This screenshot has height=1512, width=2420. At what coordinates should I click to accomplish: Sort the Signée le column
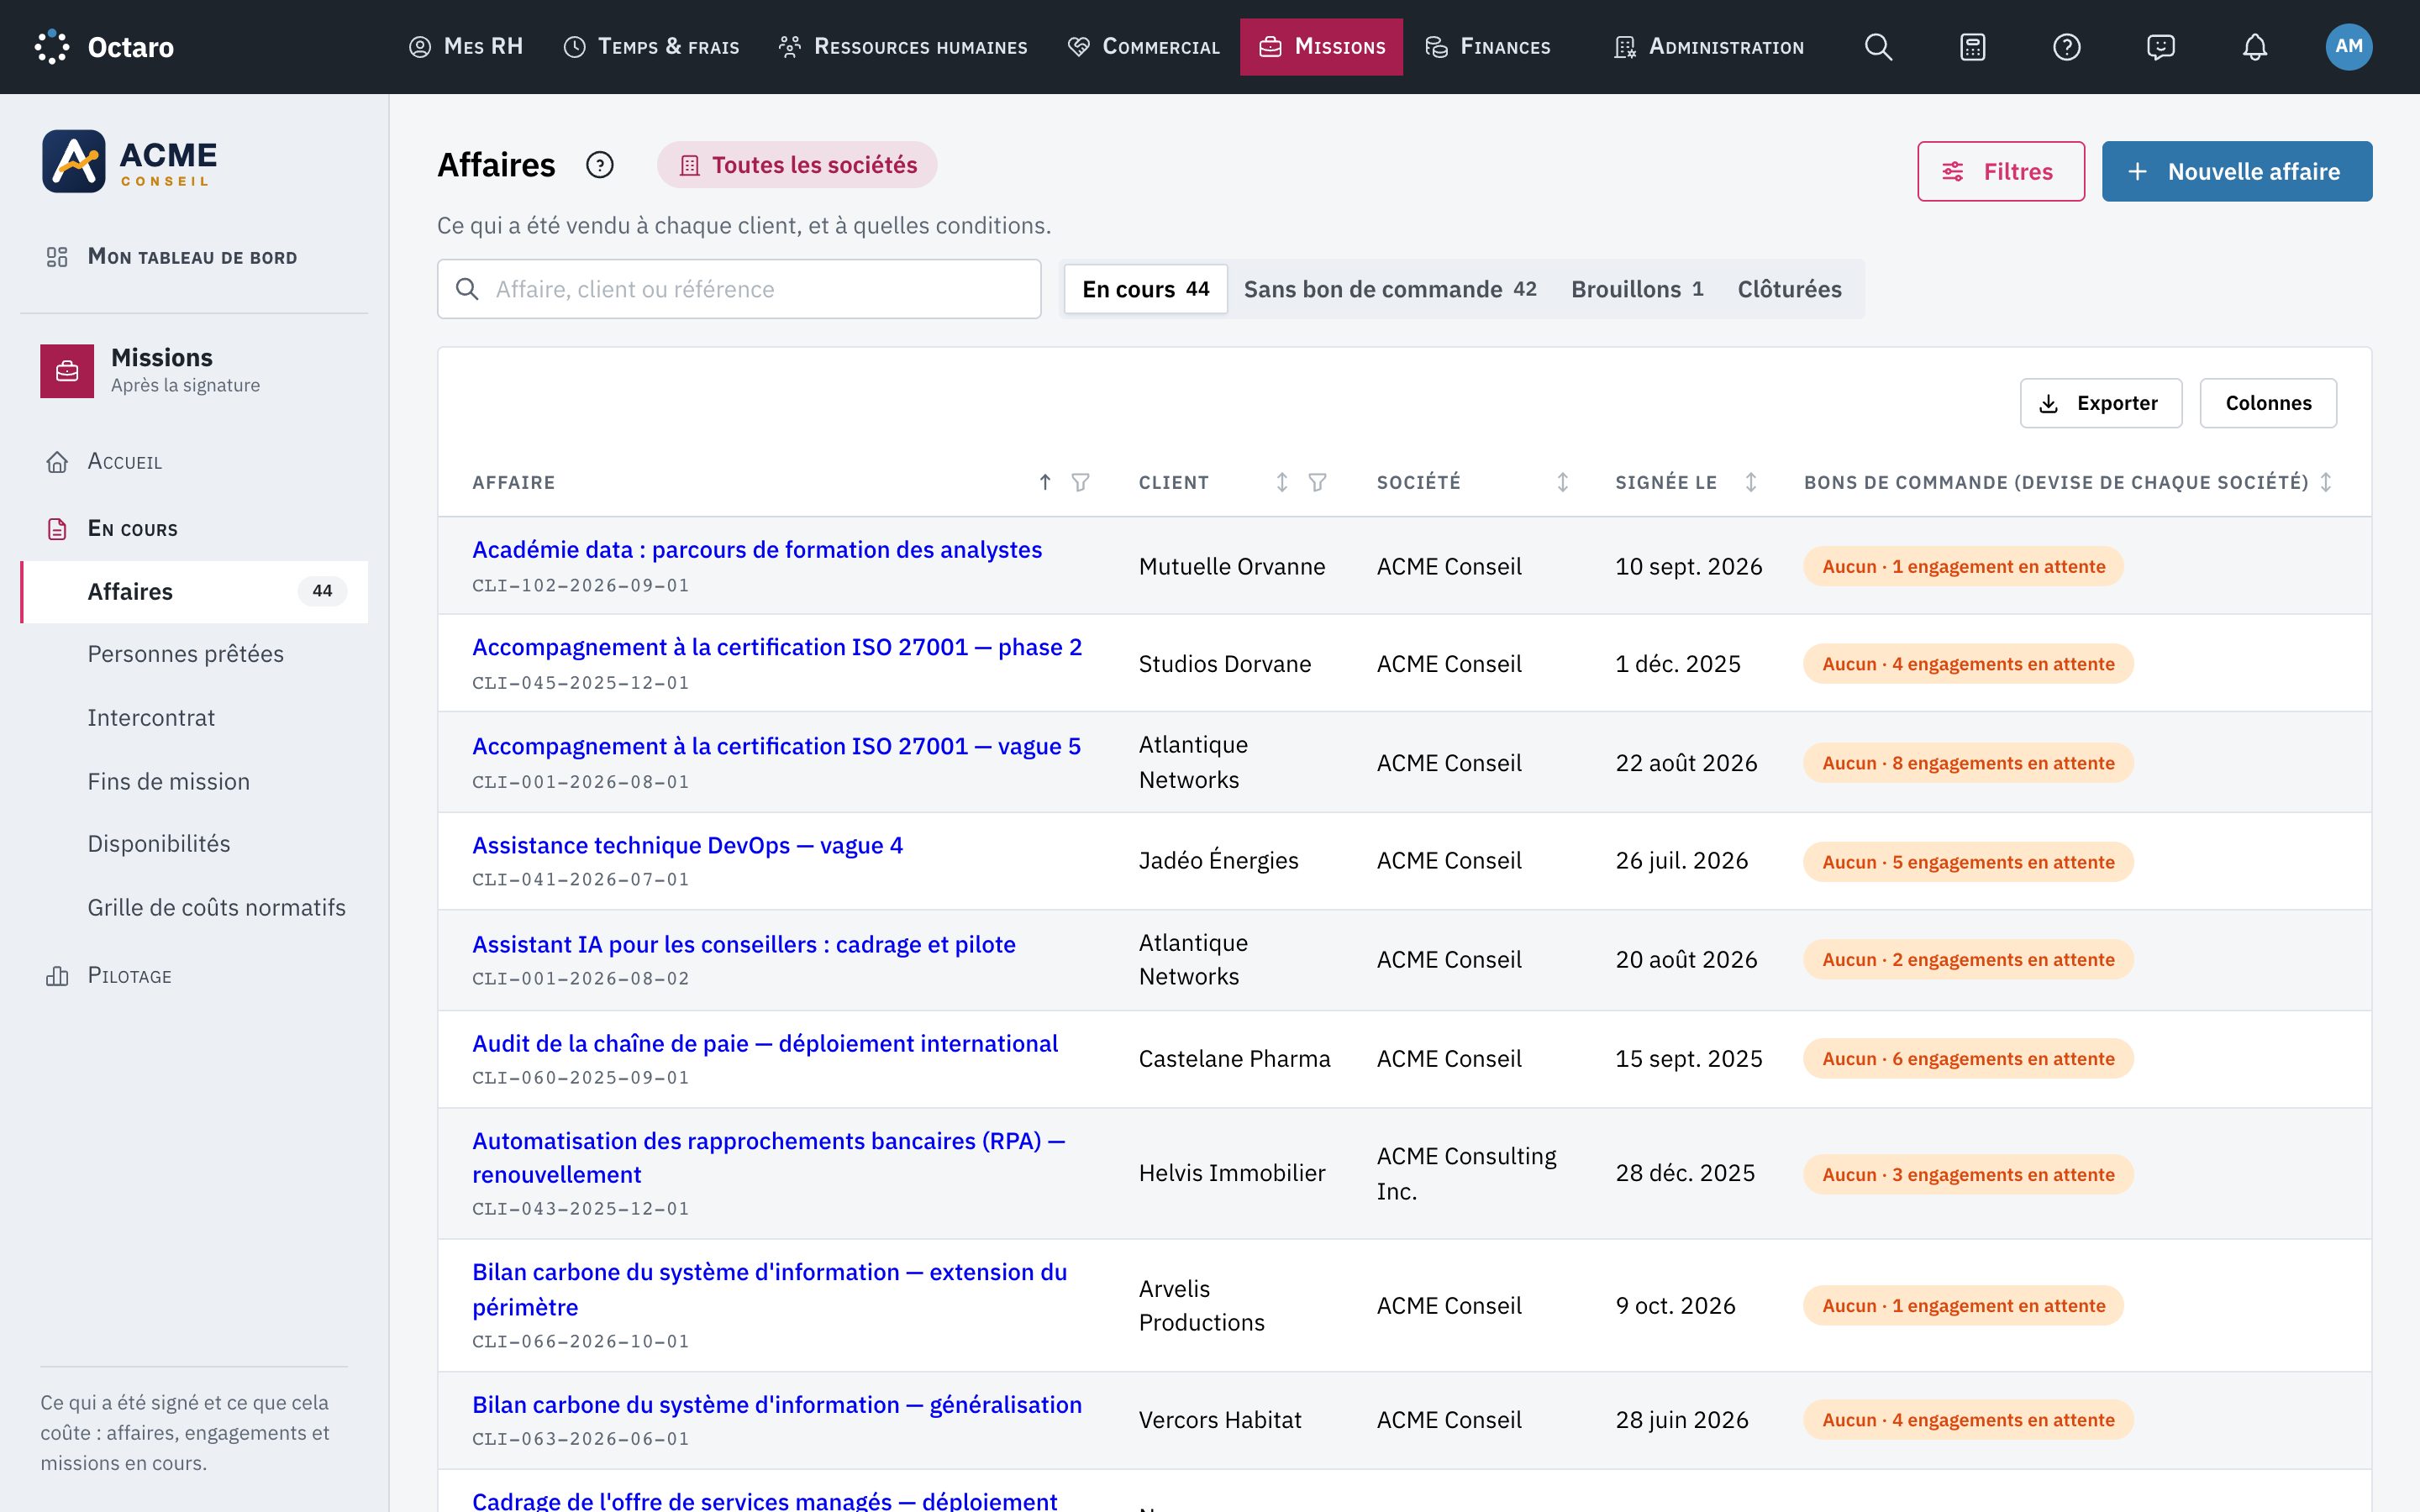pyautogui.click(x=1750, y=482)
